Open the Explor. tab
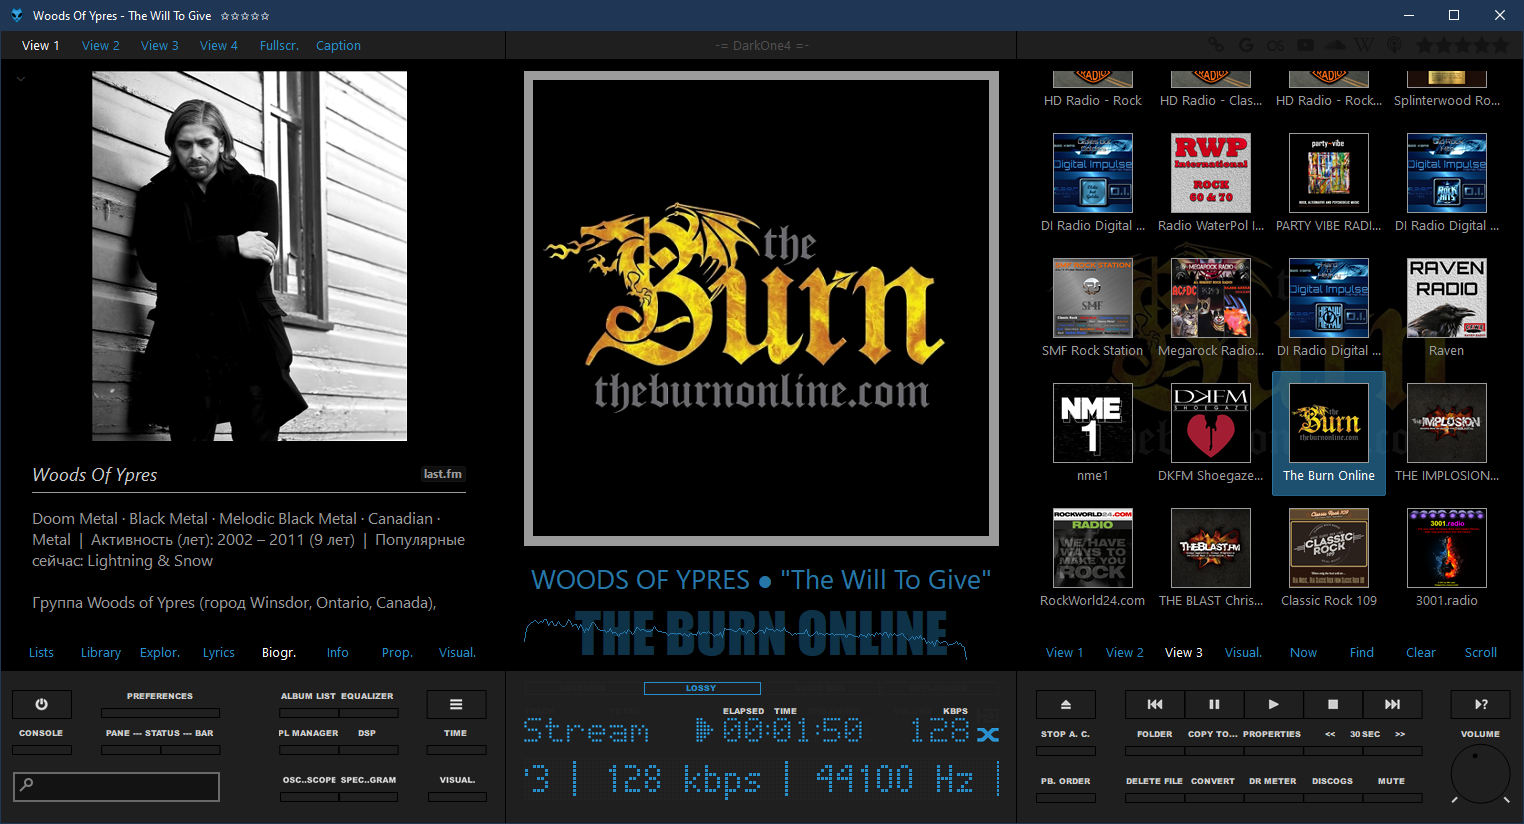1524x824 pixels. click(x=160, y=652)
